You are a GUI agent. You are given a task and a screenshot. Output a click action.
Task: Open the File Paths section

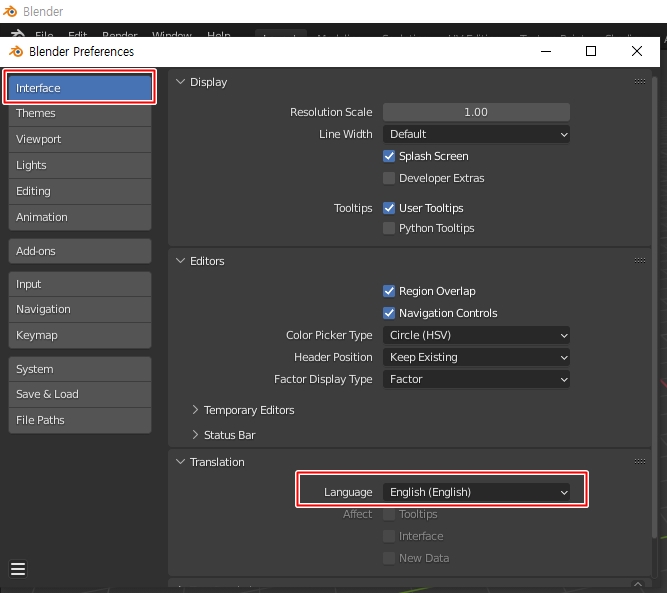pyautogui.click(x=80, y=420)
